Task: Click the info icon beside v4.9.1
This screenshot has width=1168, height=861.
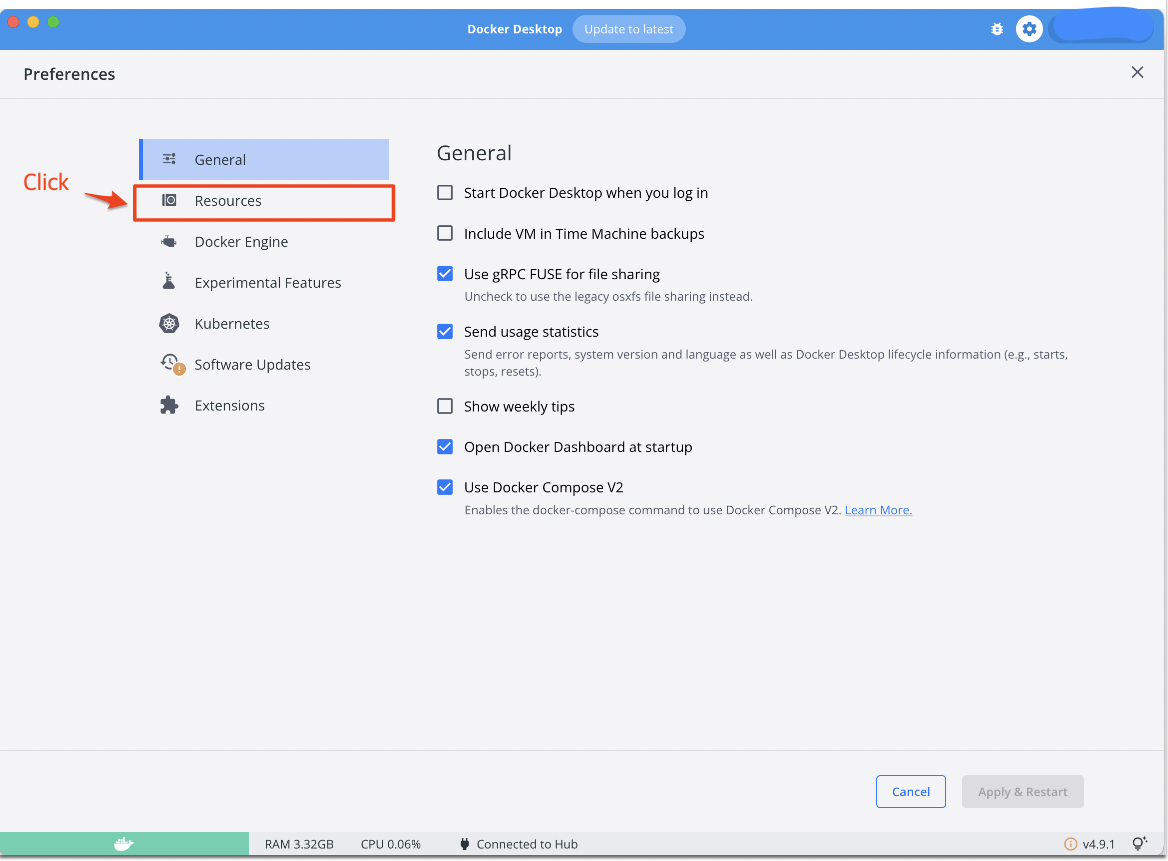Action: pos(1070,844)
